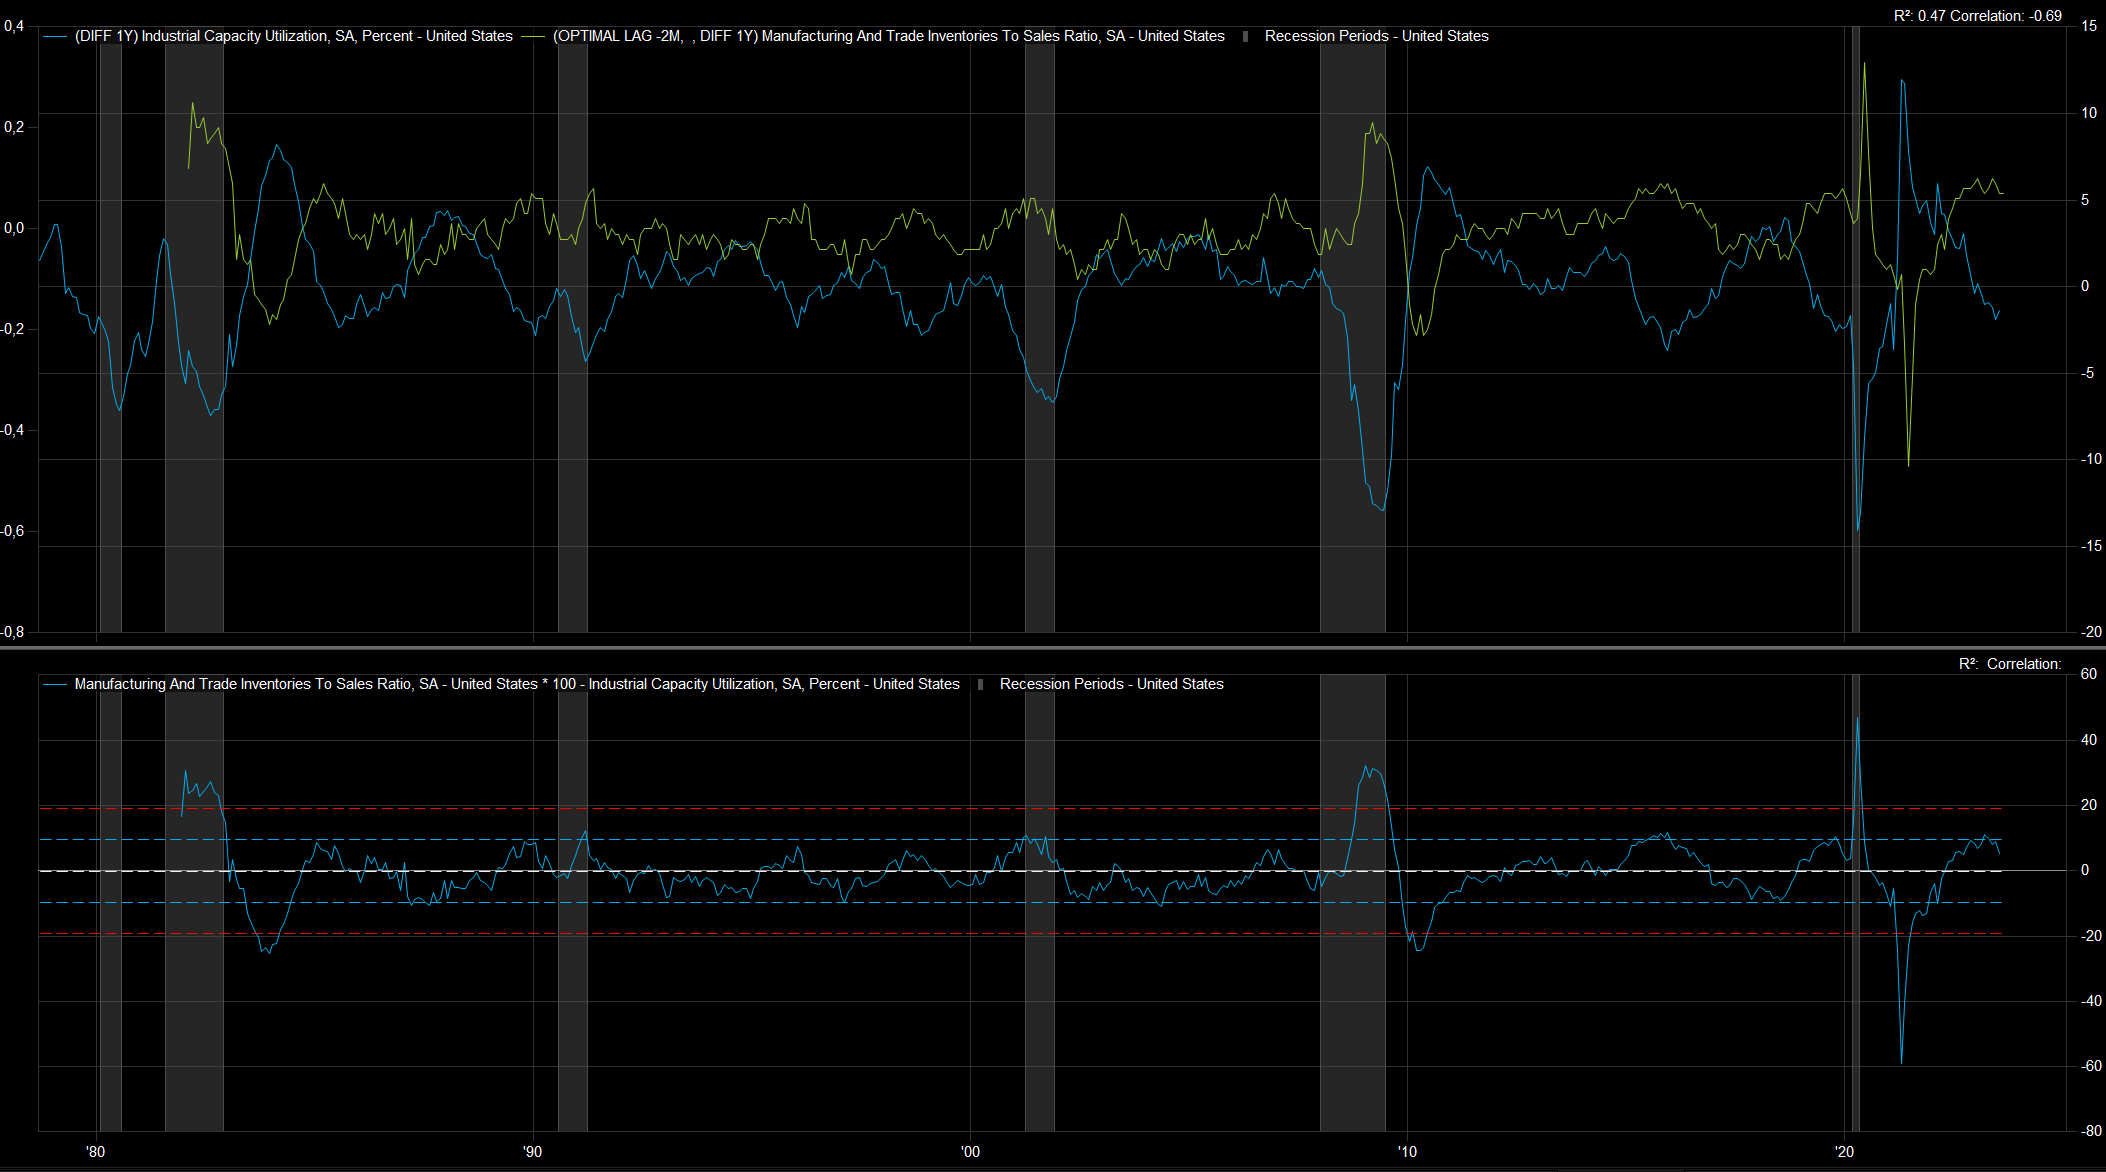Click the gray Recession Periods marker in bottom legend
The image size is (2106, 1172).
980,684
